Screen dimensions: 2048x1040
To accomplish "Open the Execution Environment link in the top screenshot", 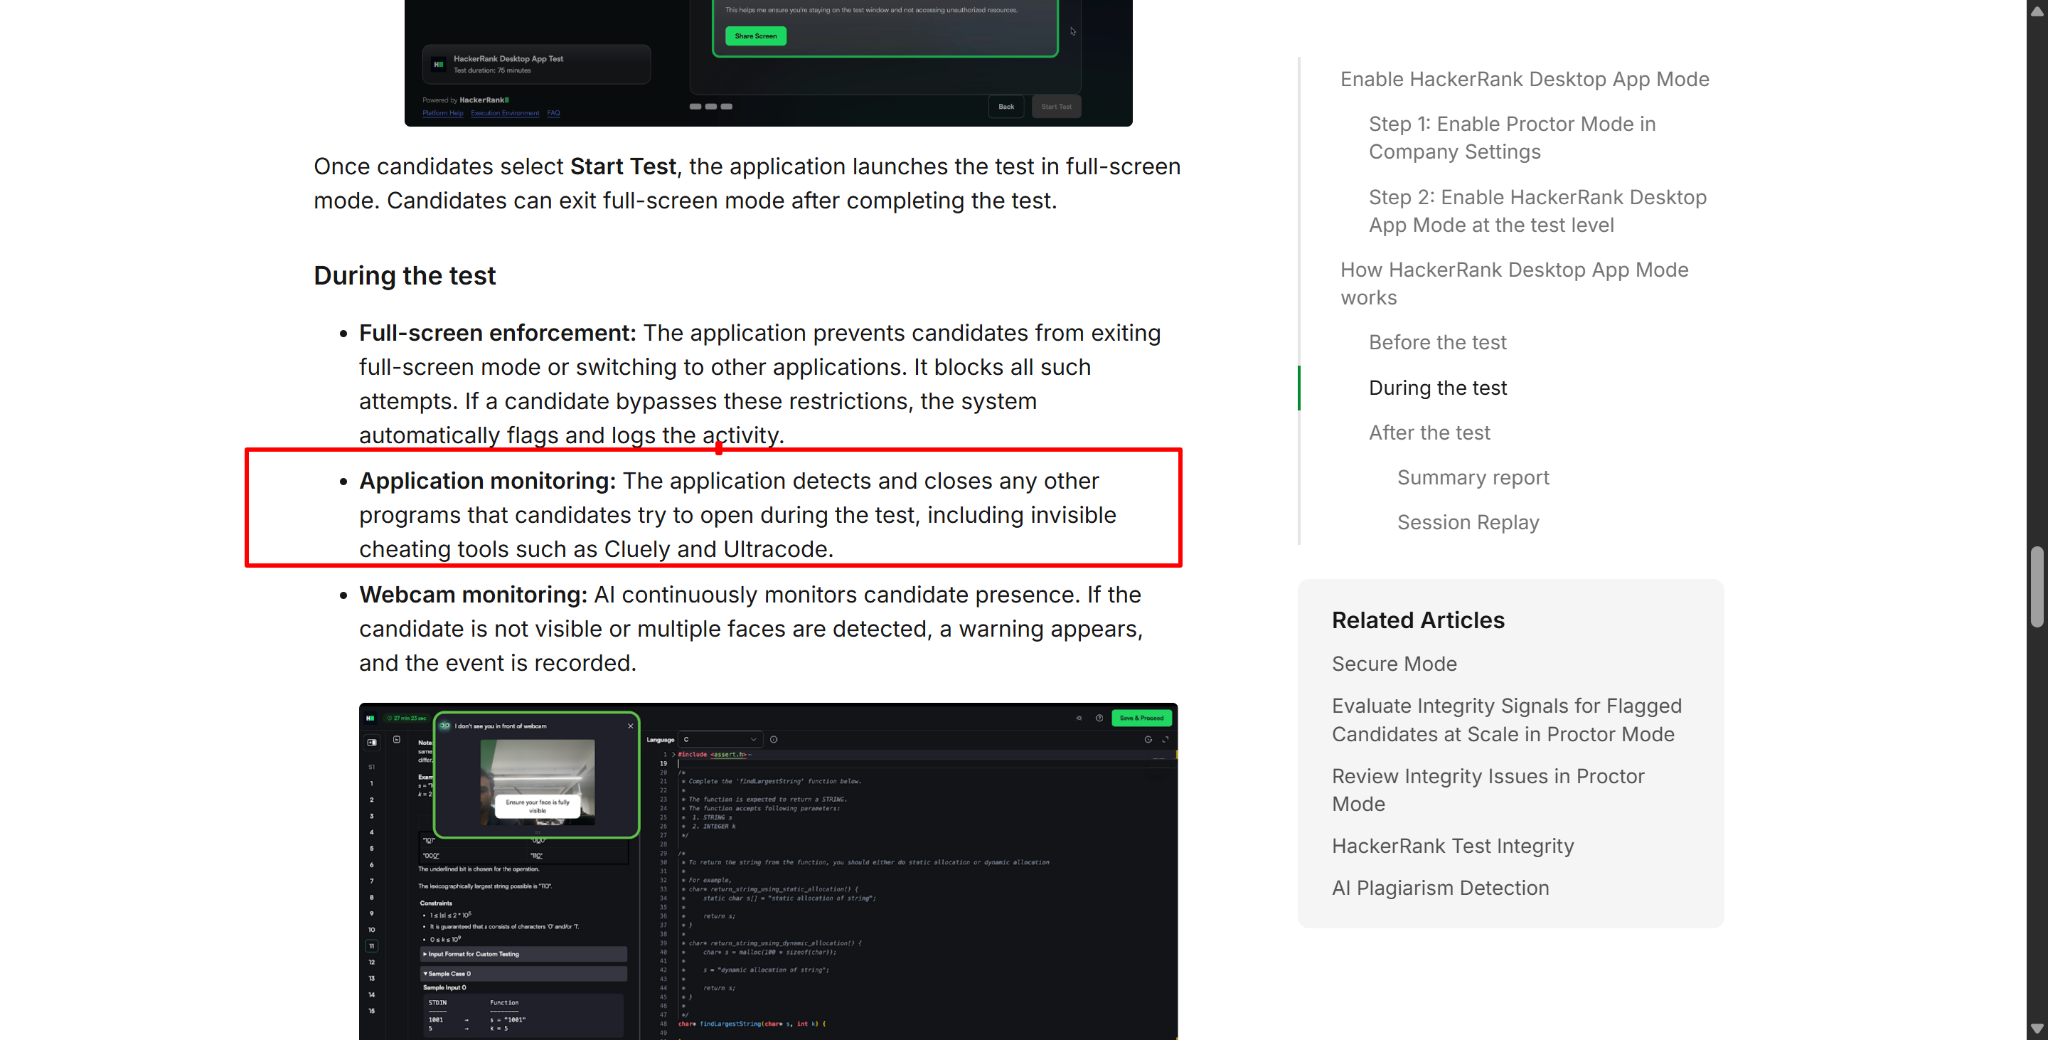I will point(505,113).
